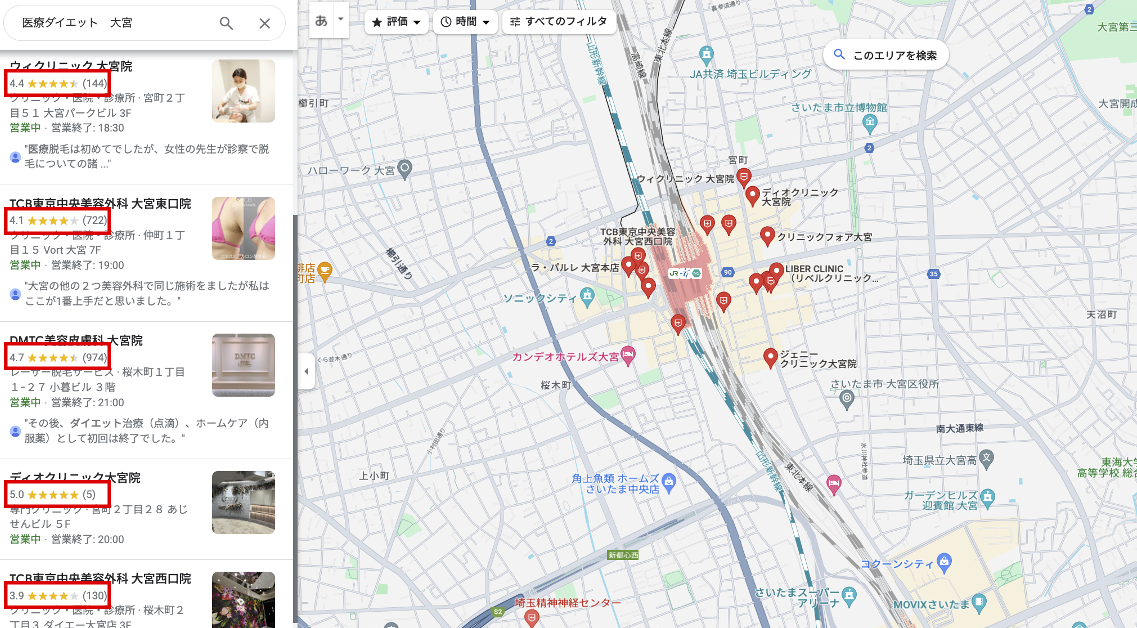This screenshot has width=1137, height=628.
Task: Click ハローワーク 大宮 gray marker
Action: coord(405,170)
